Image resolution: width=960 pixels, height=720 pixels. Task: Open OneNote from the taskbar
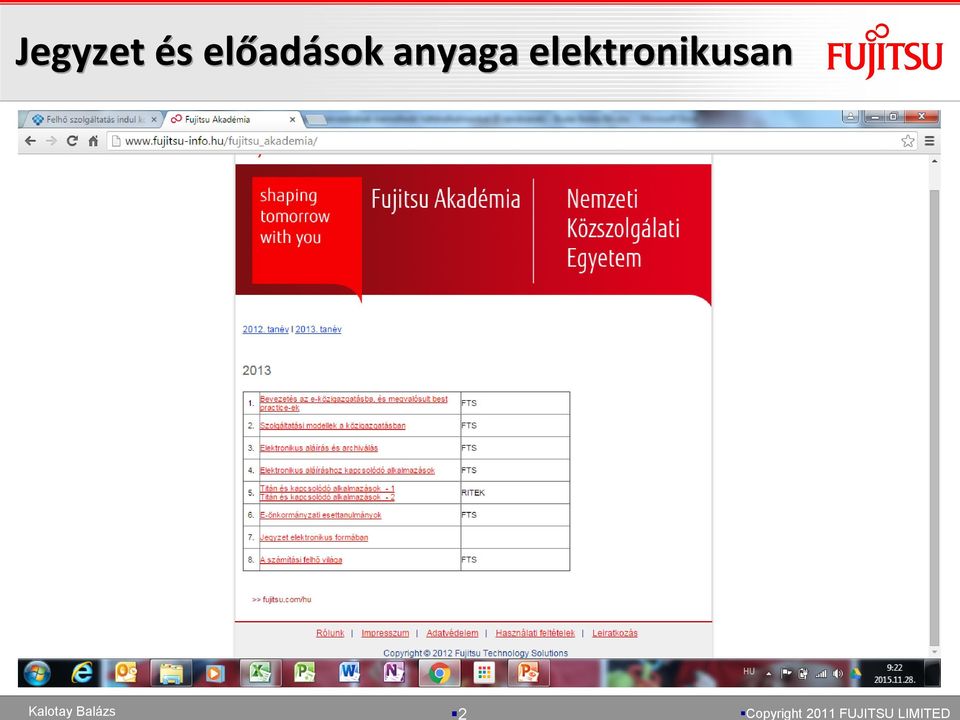(x=394, y=673)
